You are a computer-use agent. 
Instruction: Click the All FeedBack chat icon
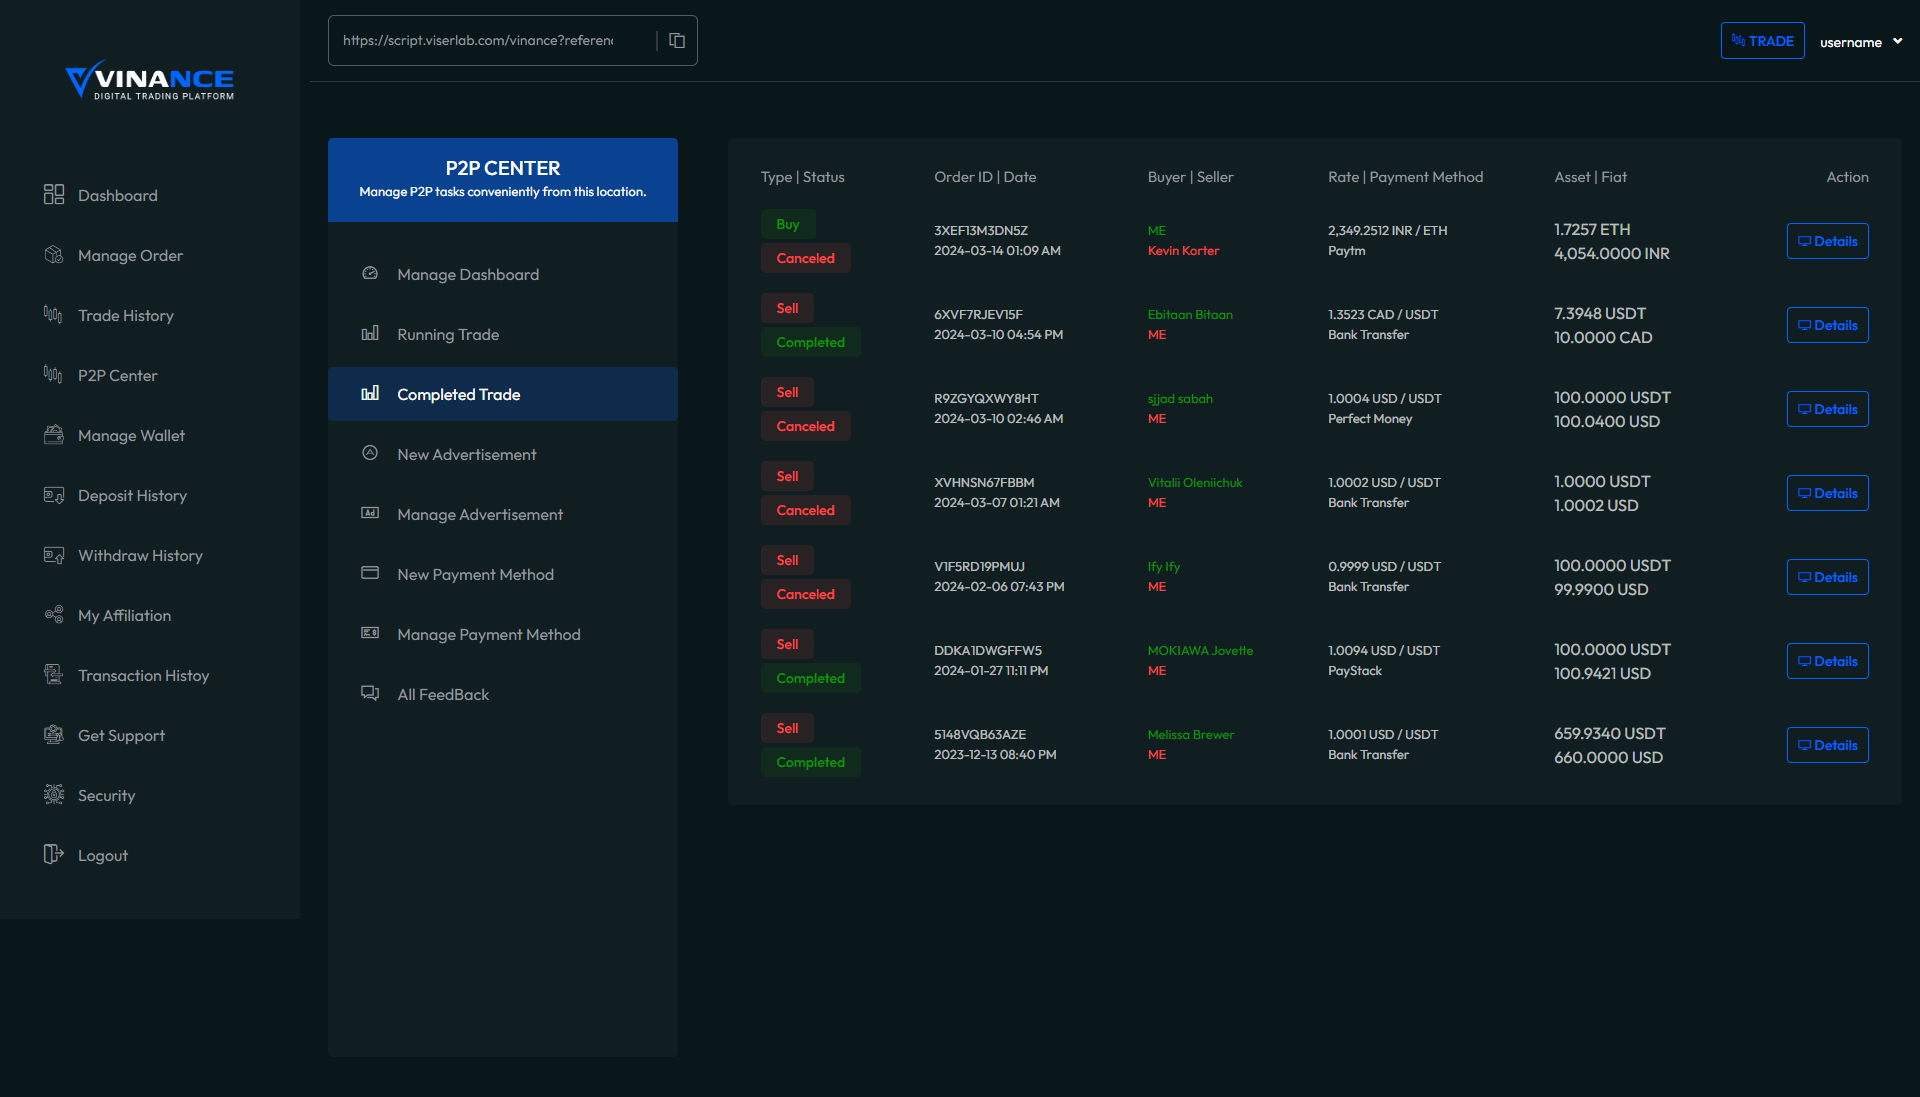[x=370, y=694]
